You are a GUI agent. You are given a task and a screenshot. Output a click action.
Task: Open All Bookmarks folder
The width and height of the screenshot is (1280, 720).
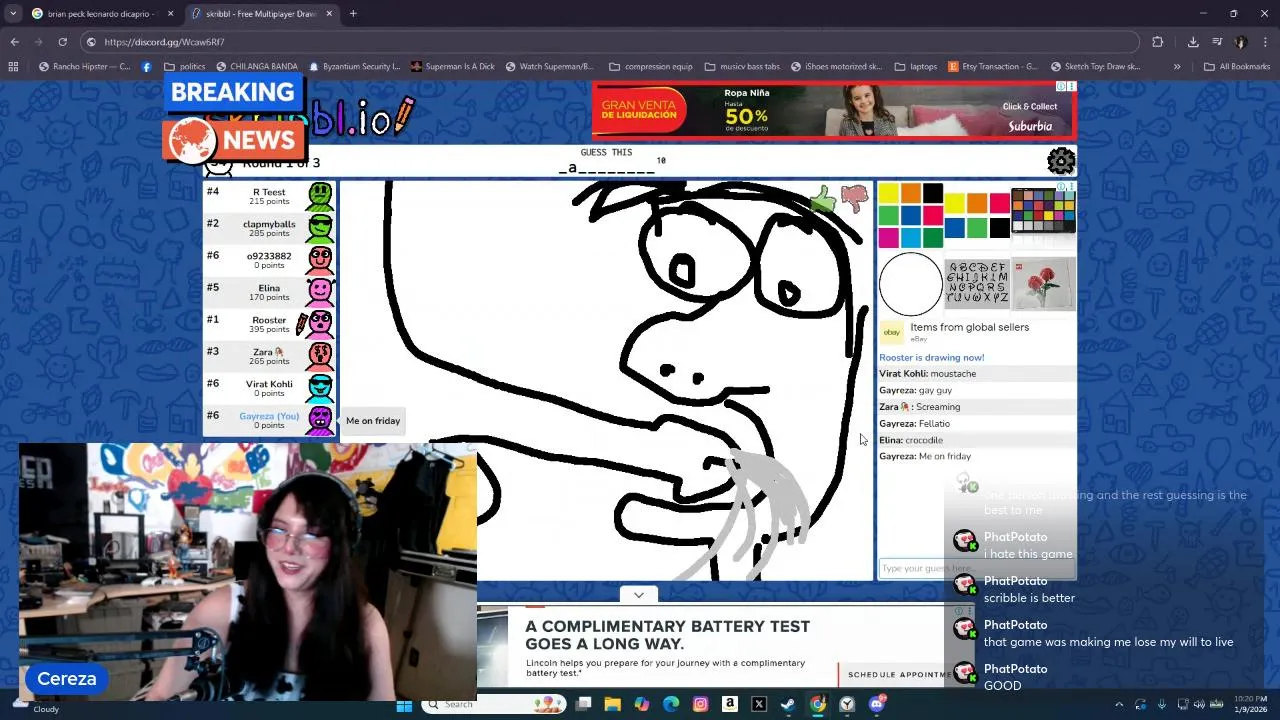pos(1237,67)
